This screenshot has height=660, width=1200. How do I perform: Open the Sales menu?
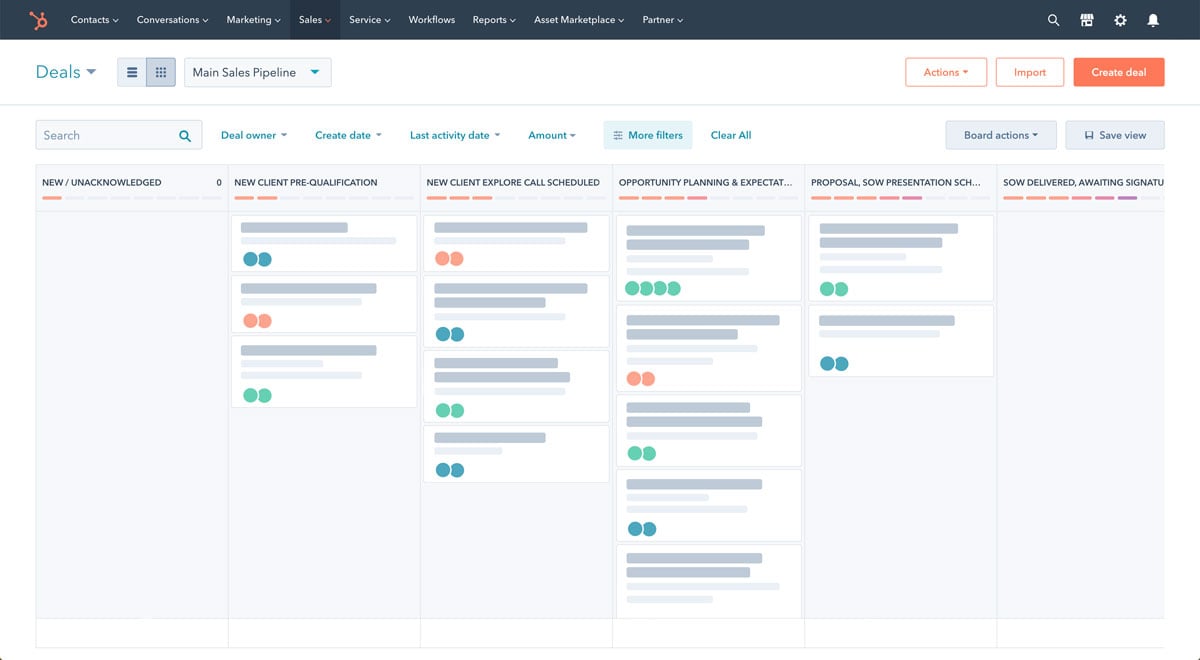[313, 19]
